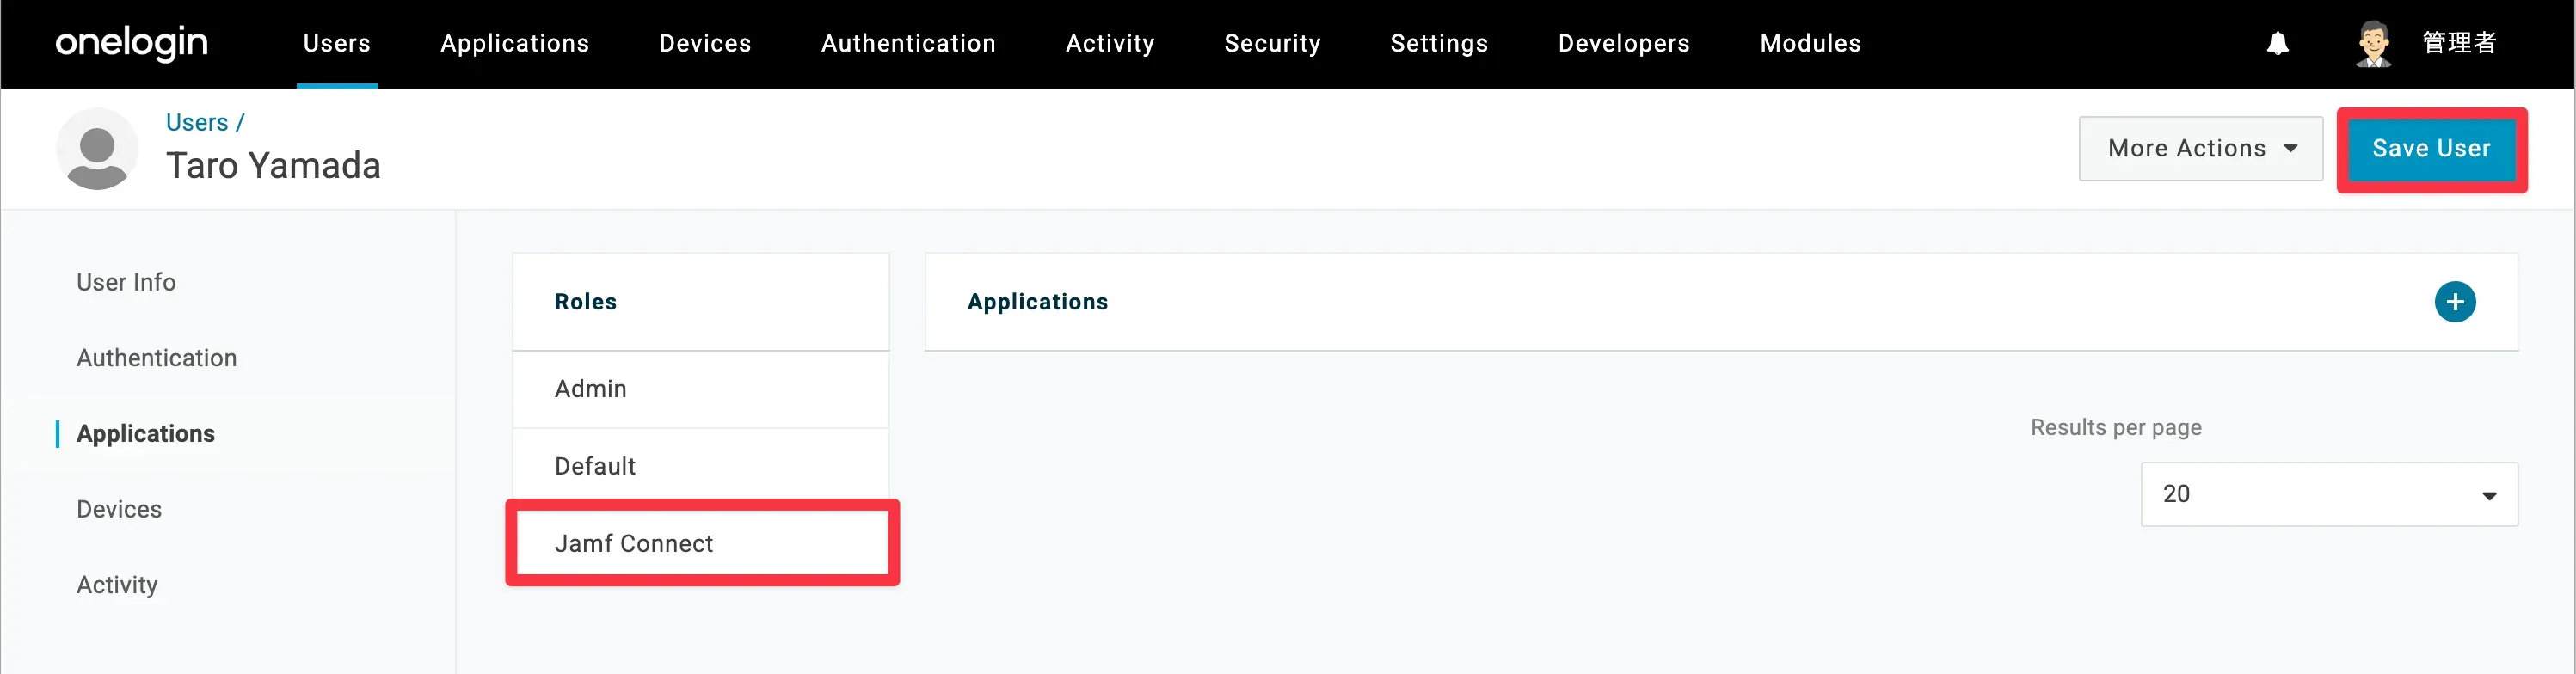
Task: Click the Save User button
Action: point(2430,148)
